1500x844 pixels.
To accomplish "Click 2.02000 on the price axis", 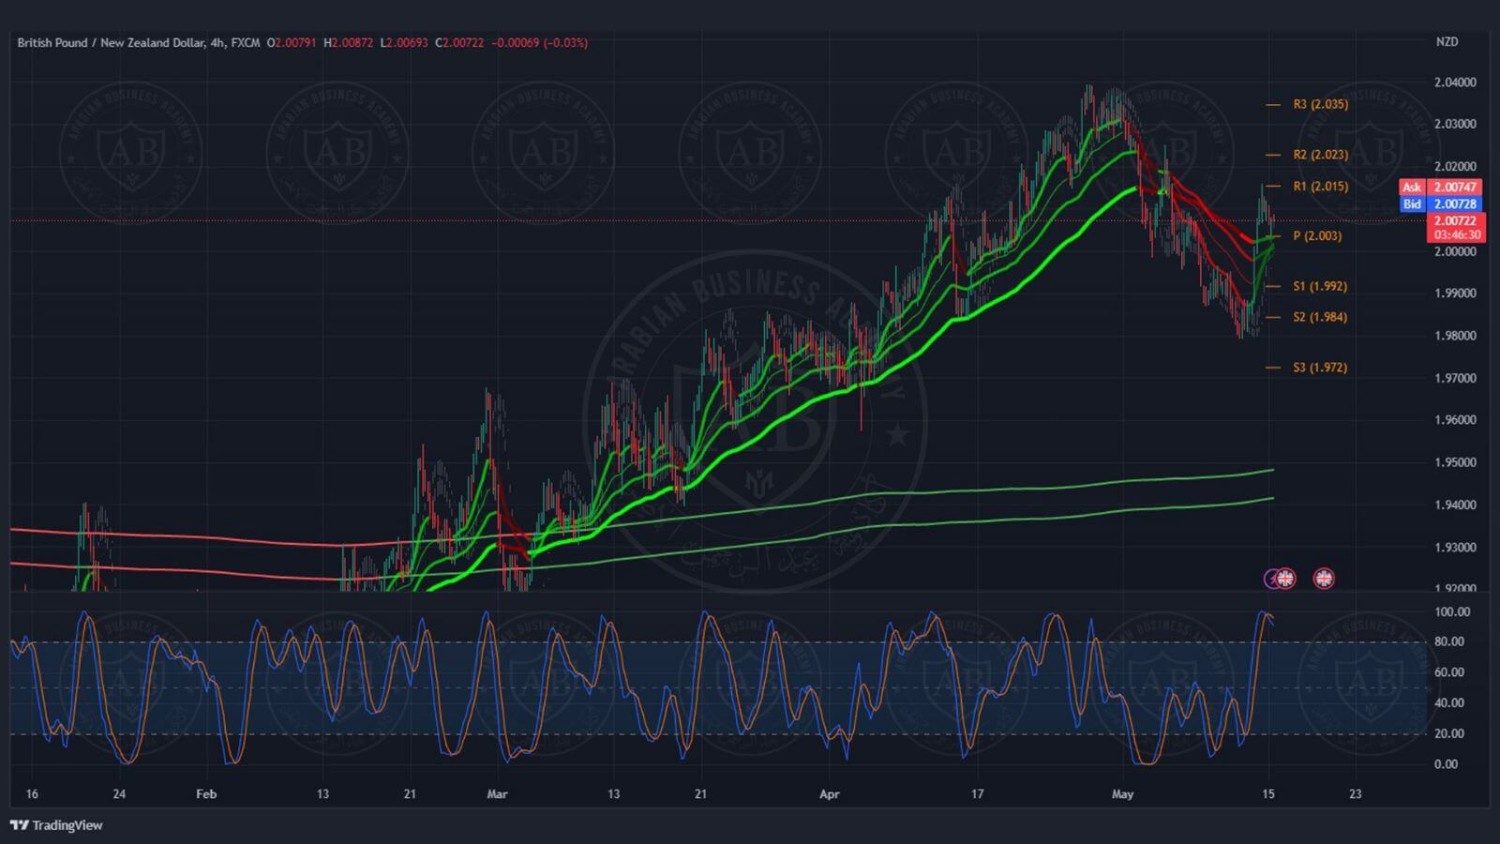I will 1455,167.
